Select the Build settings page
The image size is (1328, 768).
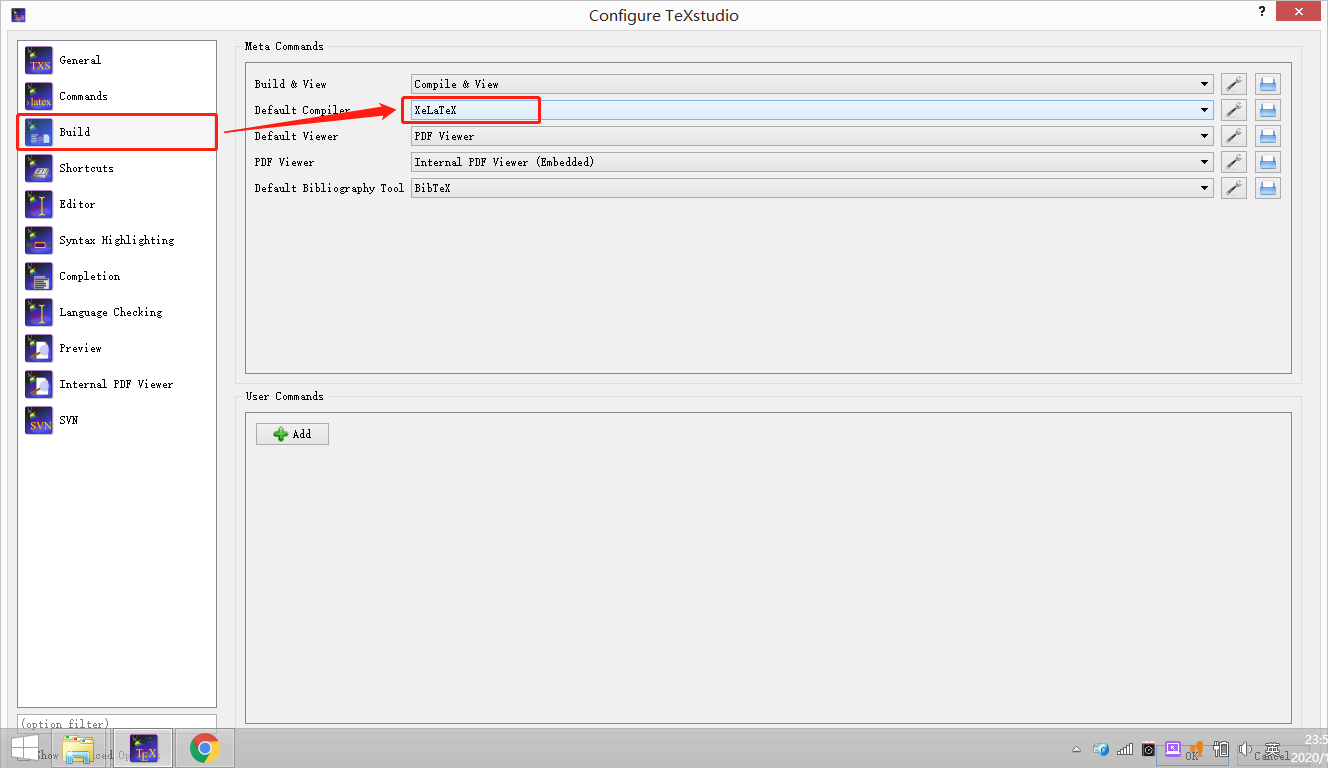point(117,132)
